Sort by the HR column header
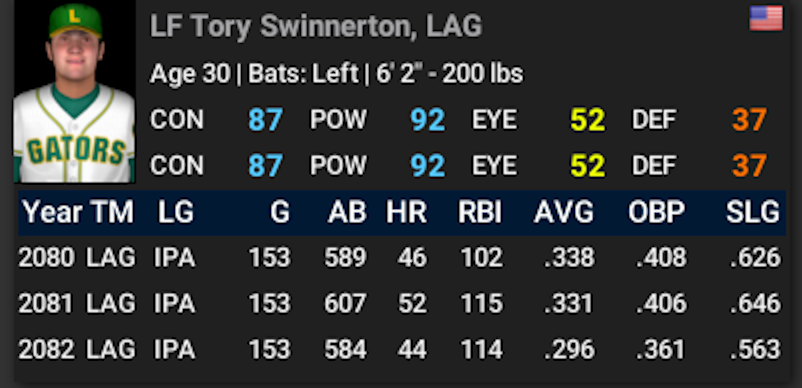The width and height of the screenshot is (802, 388). tap(406, 212)
